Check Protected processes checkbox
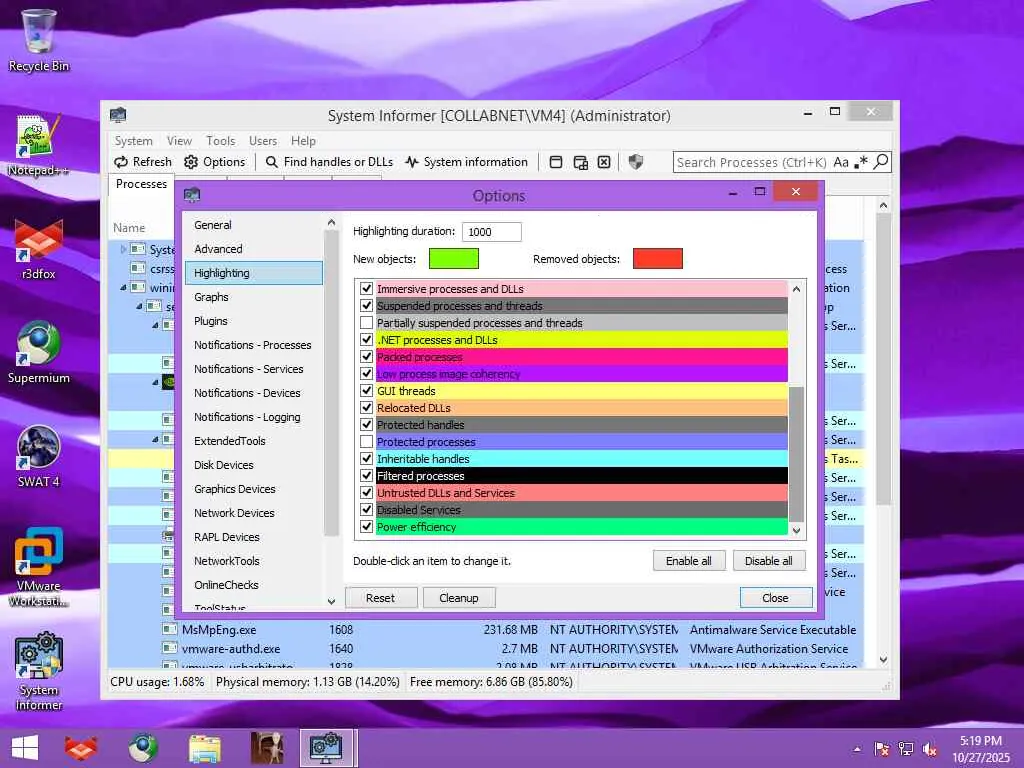Screen dimensions: 1024x768 366,441
